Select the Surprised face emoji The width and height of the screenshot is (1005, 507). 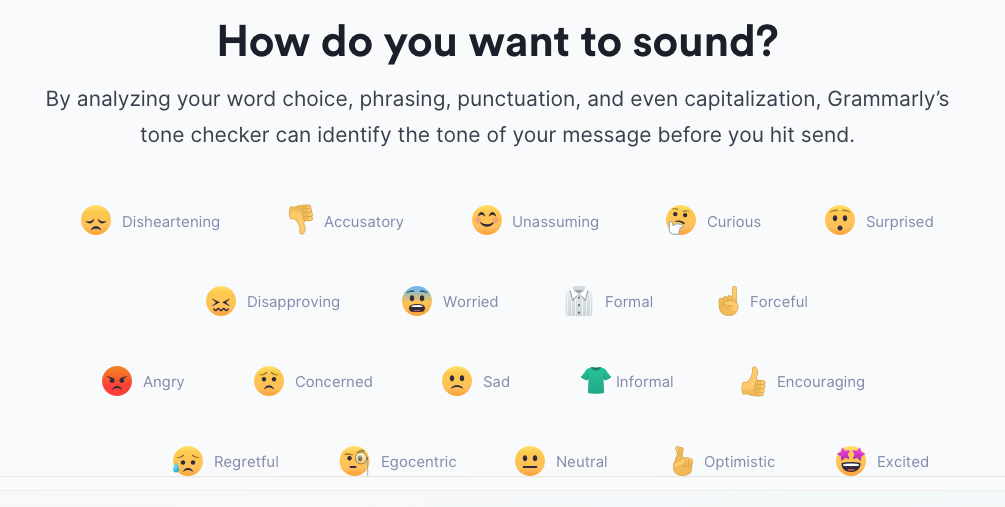click(x=840, y=221)
